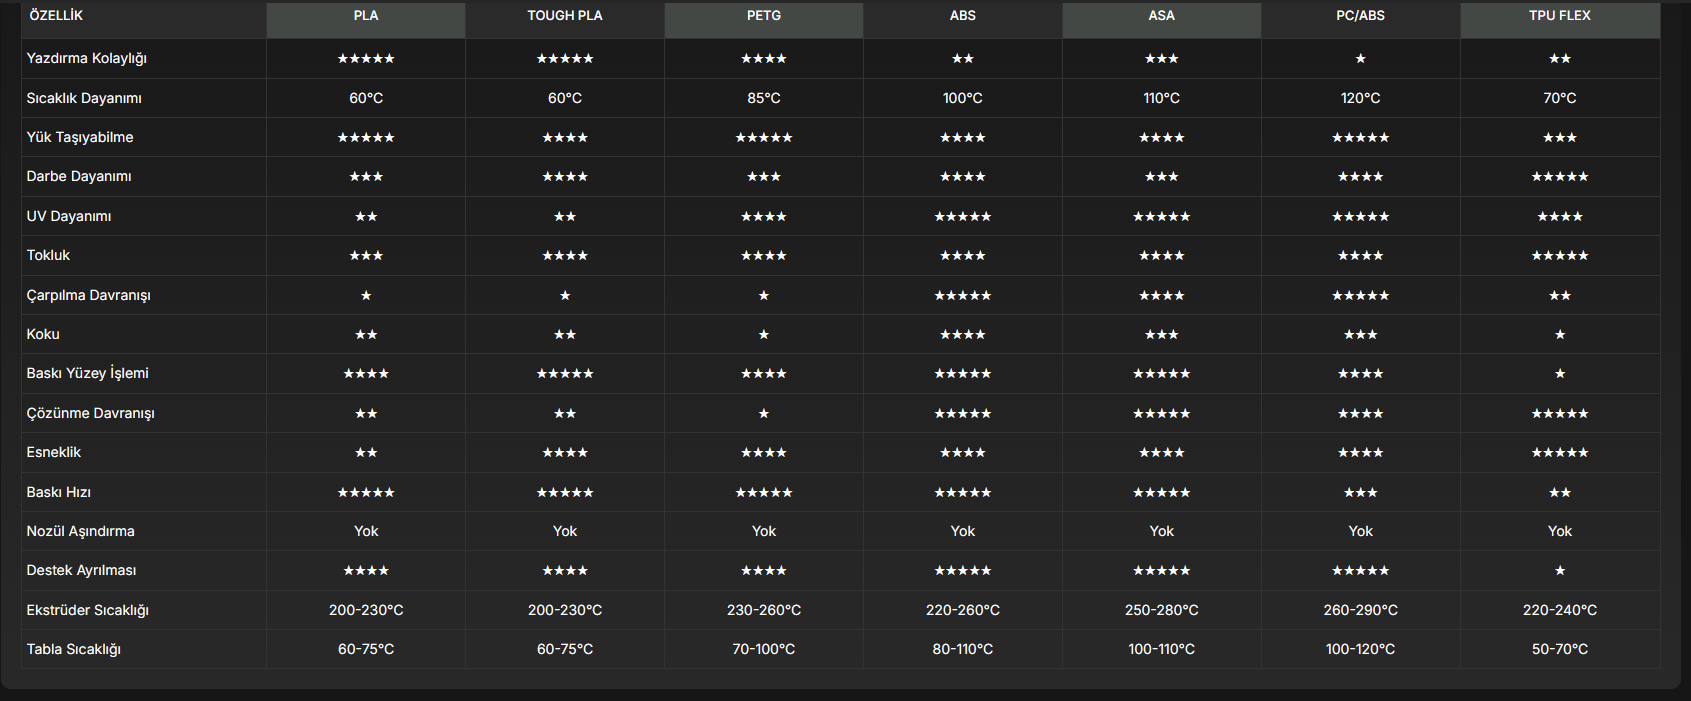Click Yok under PLA in Nozül Aşındırma
The image size is (1691, 701).
(x=366, y=531)
